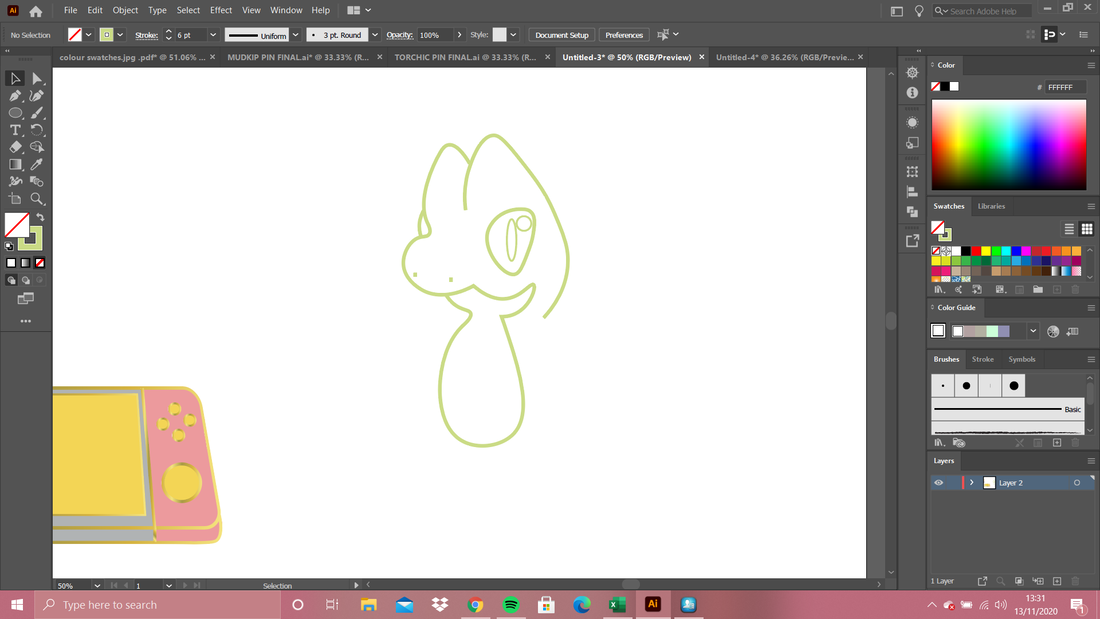The height and width of the screenshot is (619, 1100).
Task: Switch Swatches panel to thumbnail grid view
Action: point(1087,229)
